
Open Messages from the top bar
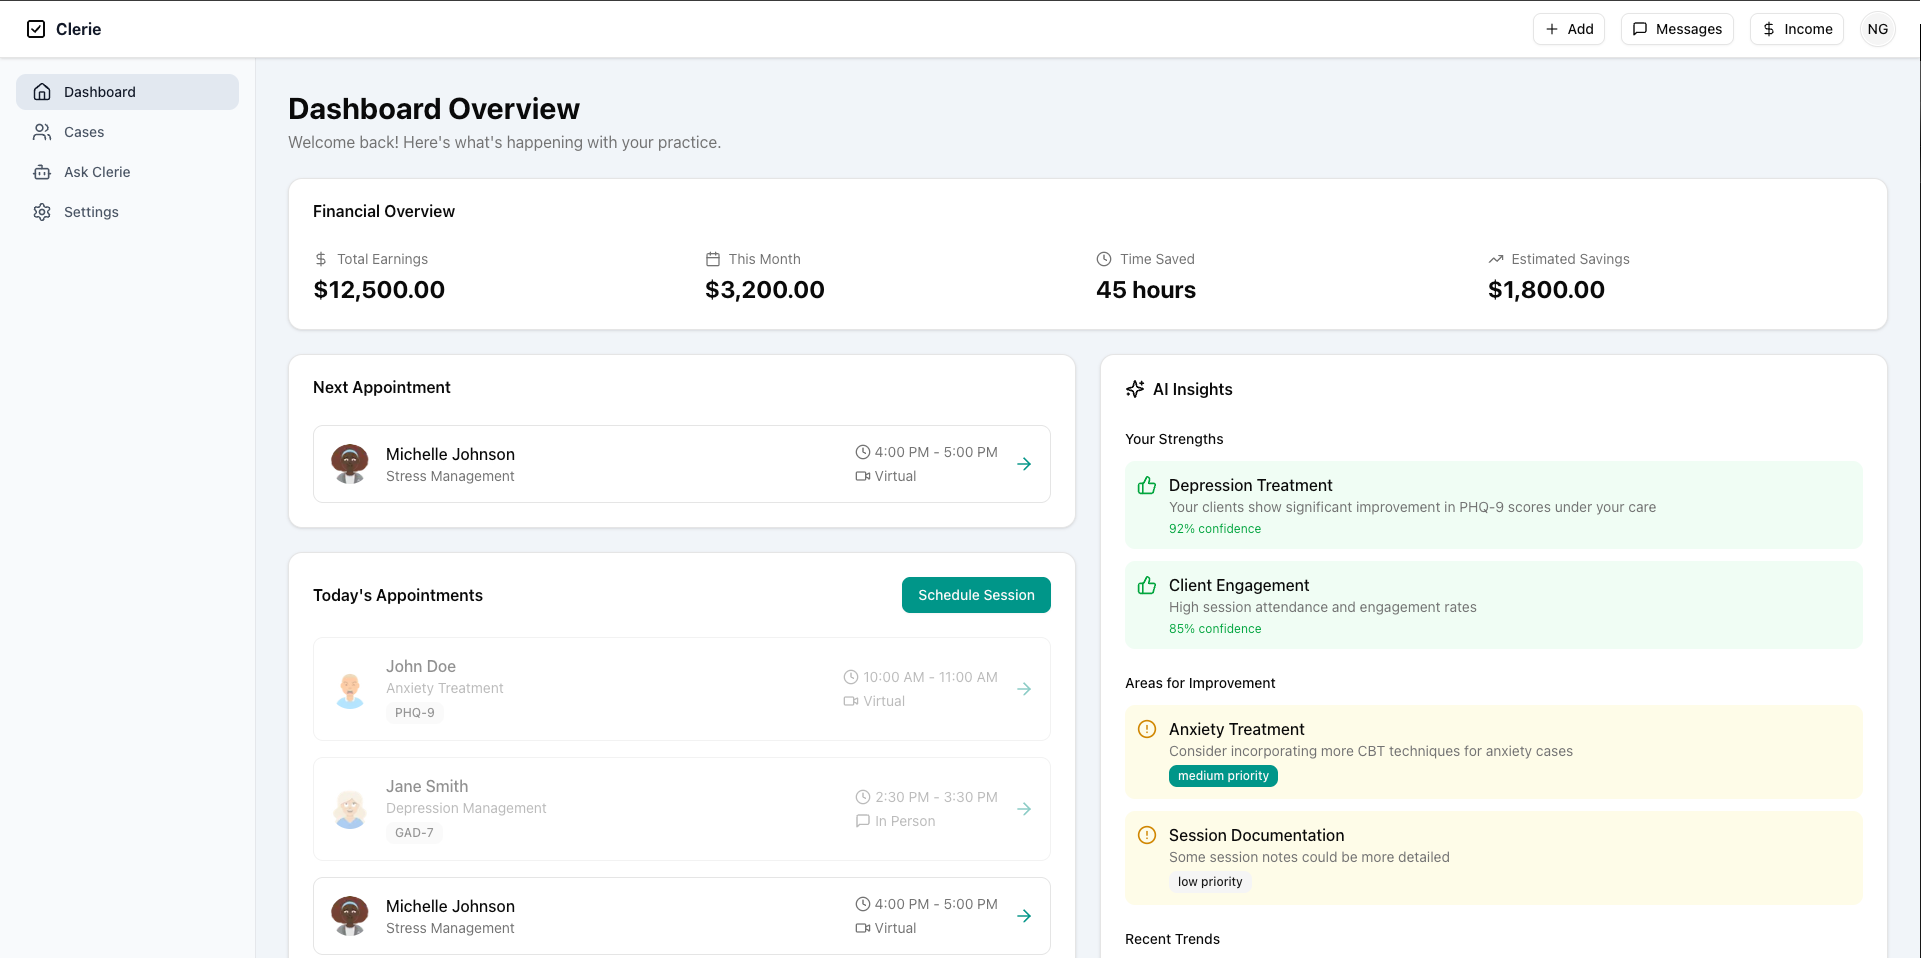1677,28
